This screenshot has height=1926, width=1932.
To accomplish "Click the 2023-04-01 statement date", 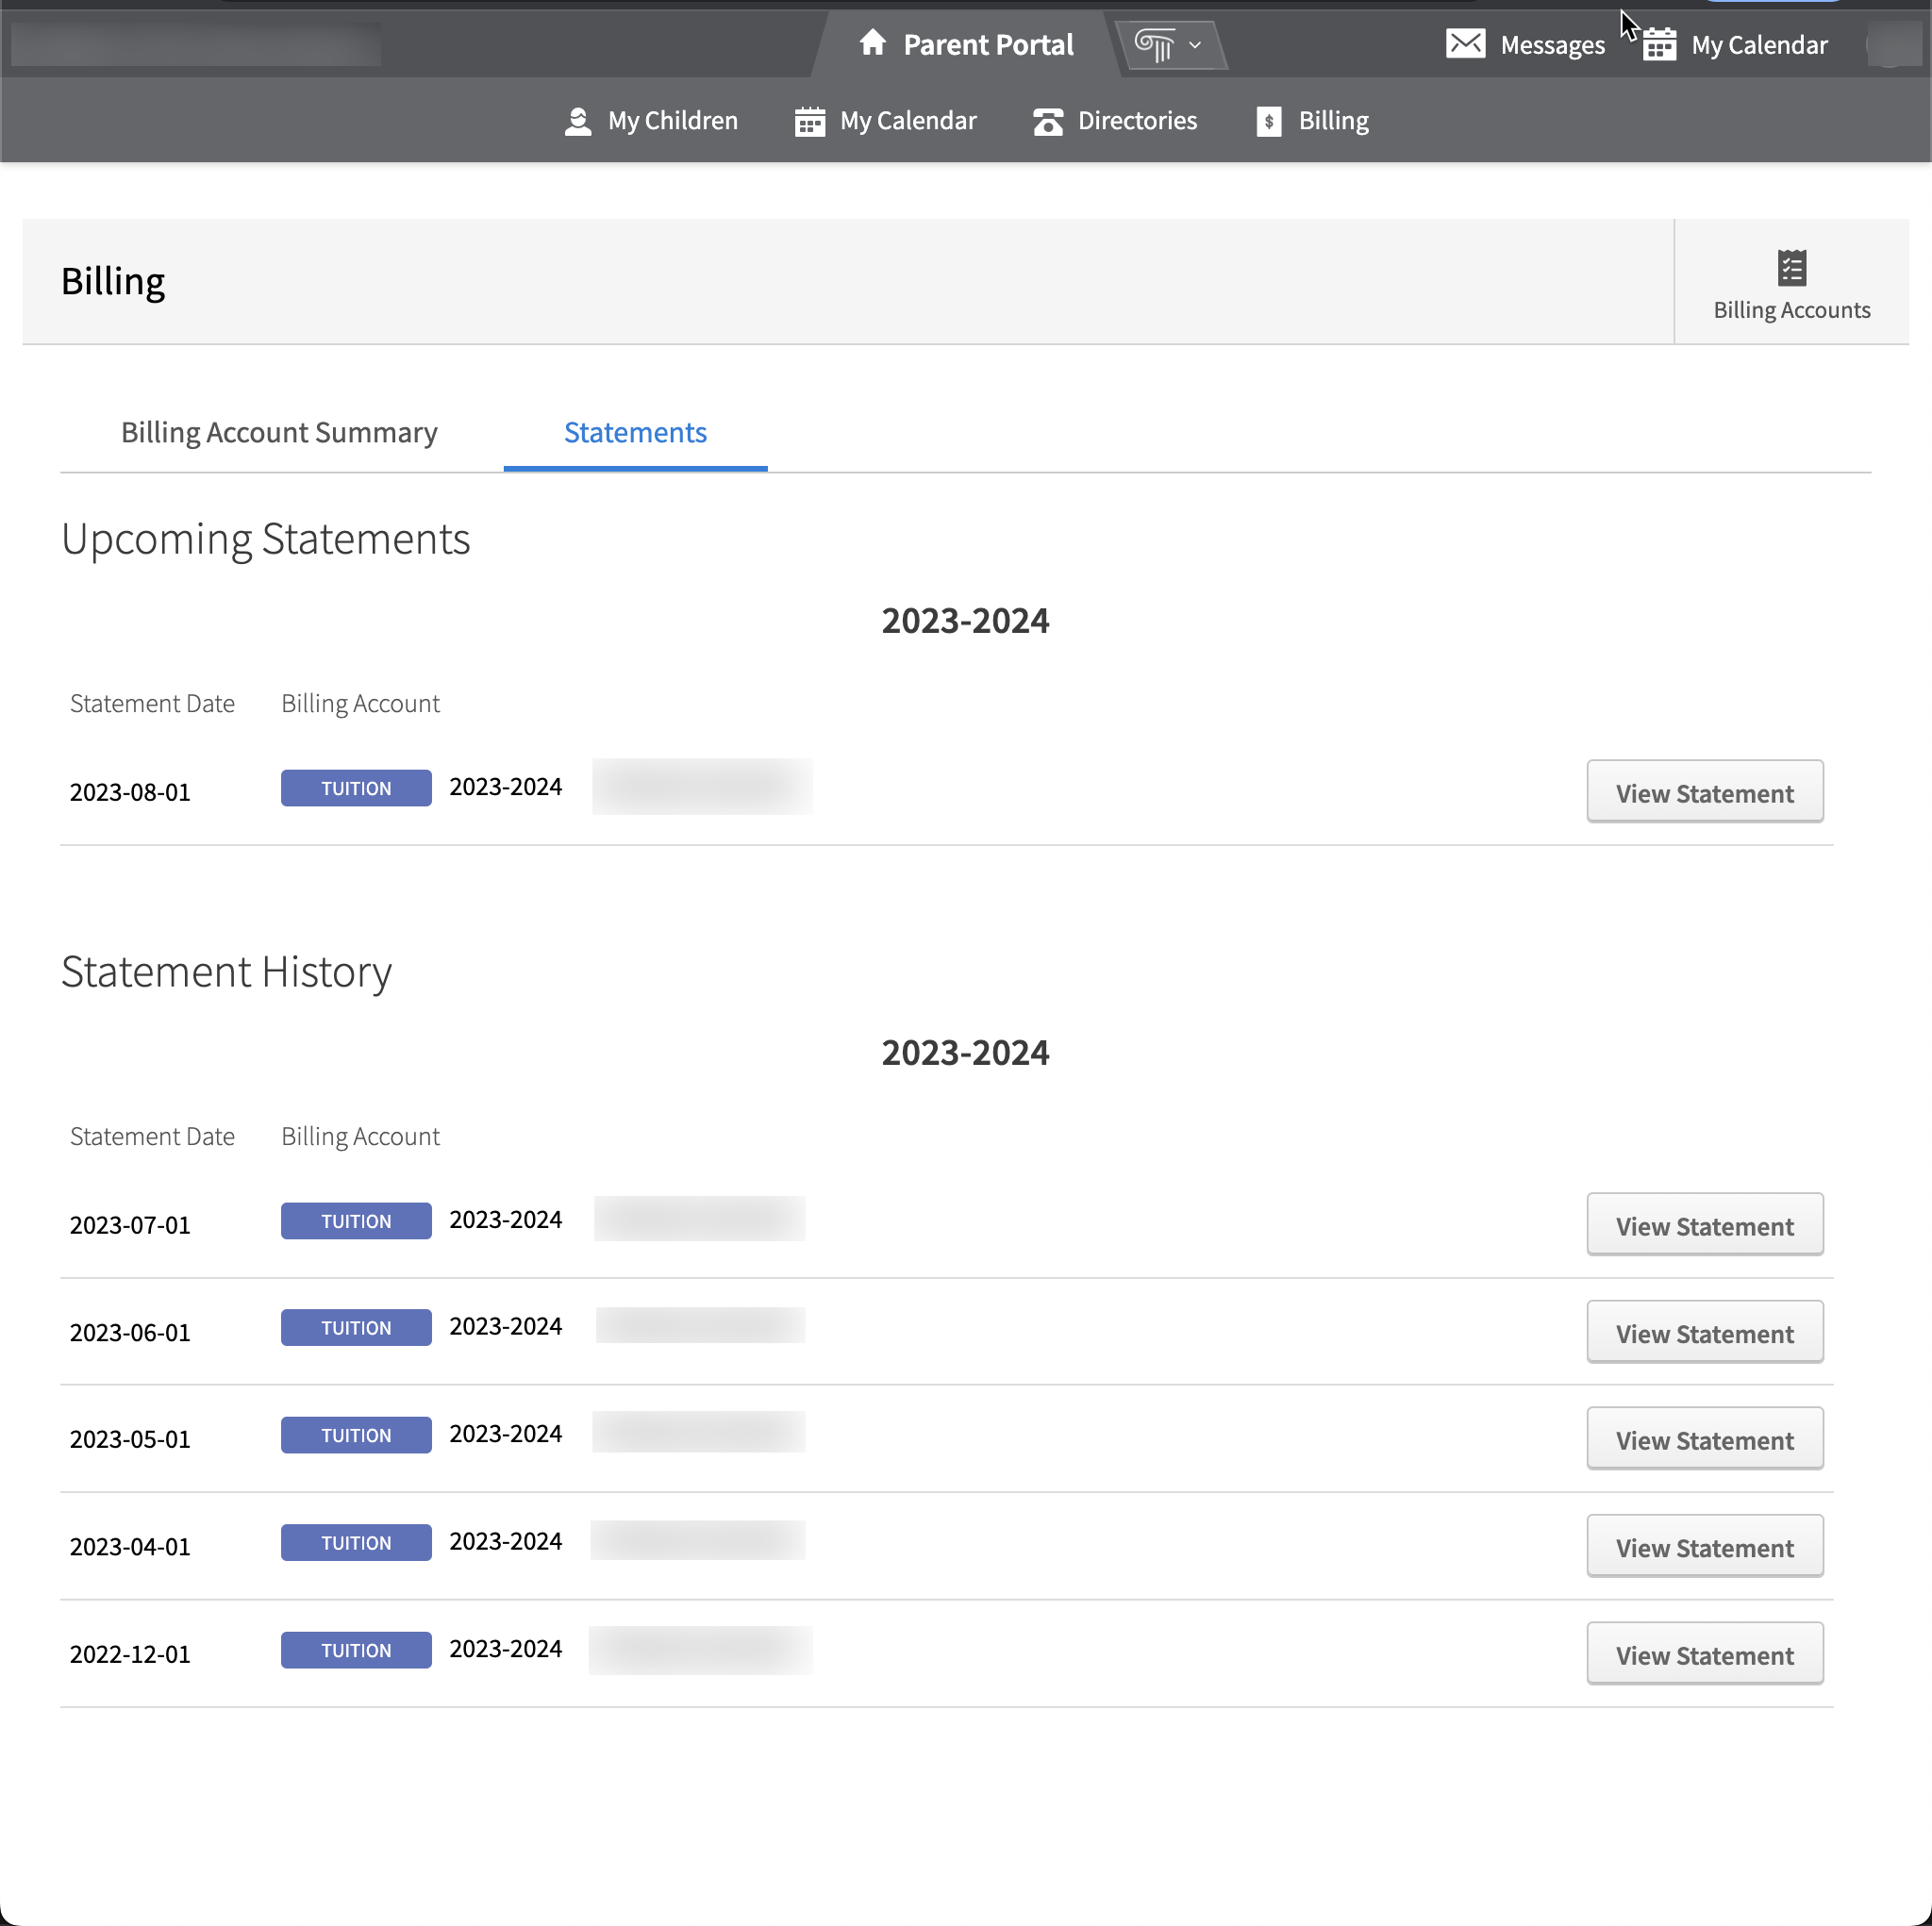I will [x=130, y=1547].
